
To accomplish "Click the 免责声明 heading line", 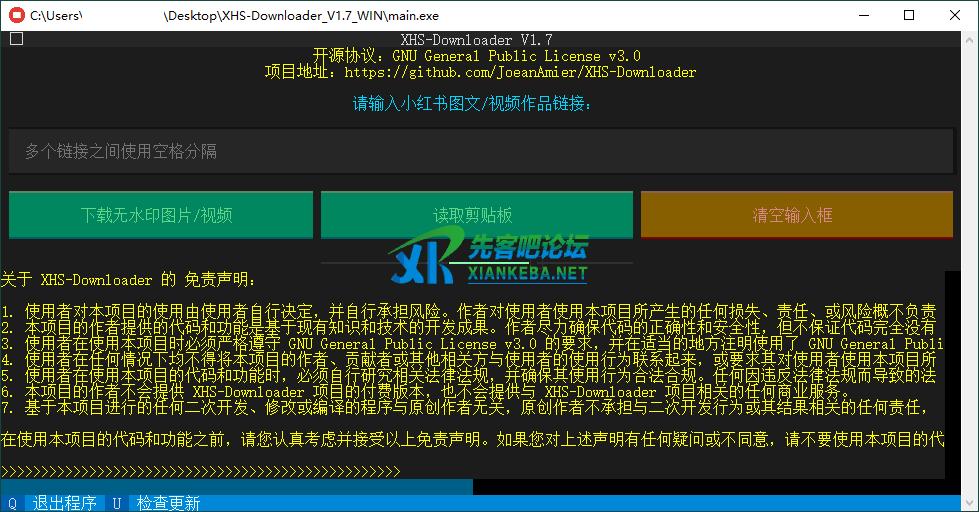I will pos(128,279).
